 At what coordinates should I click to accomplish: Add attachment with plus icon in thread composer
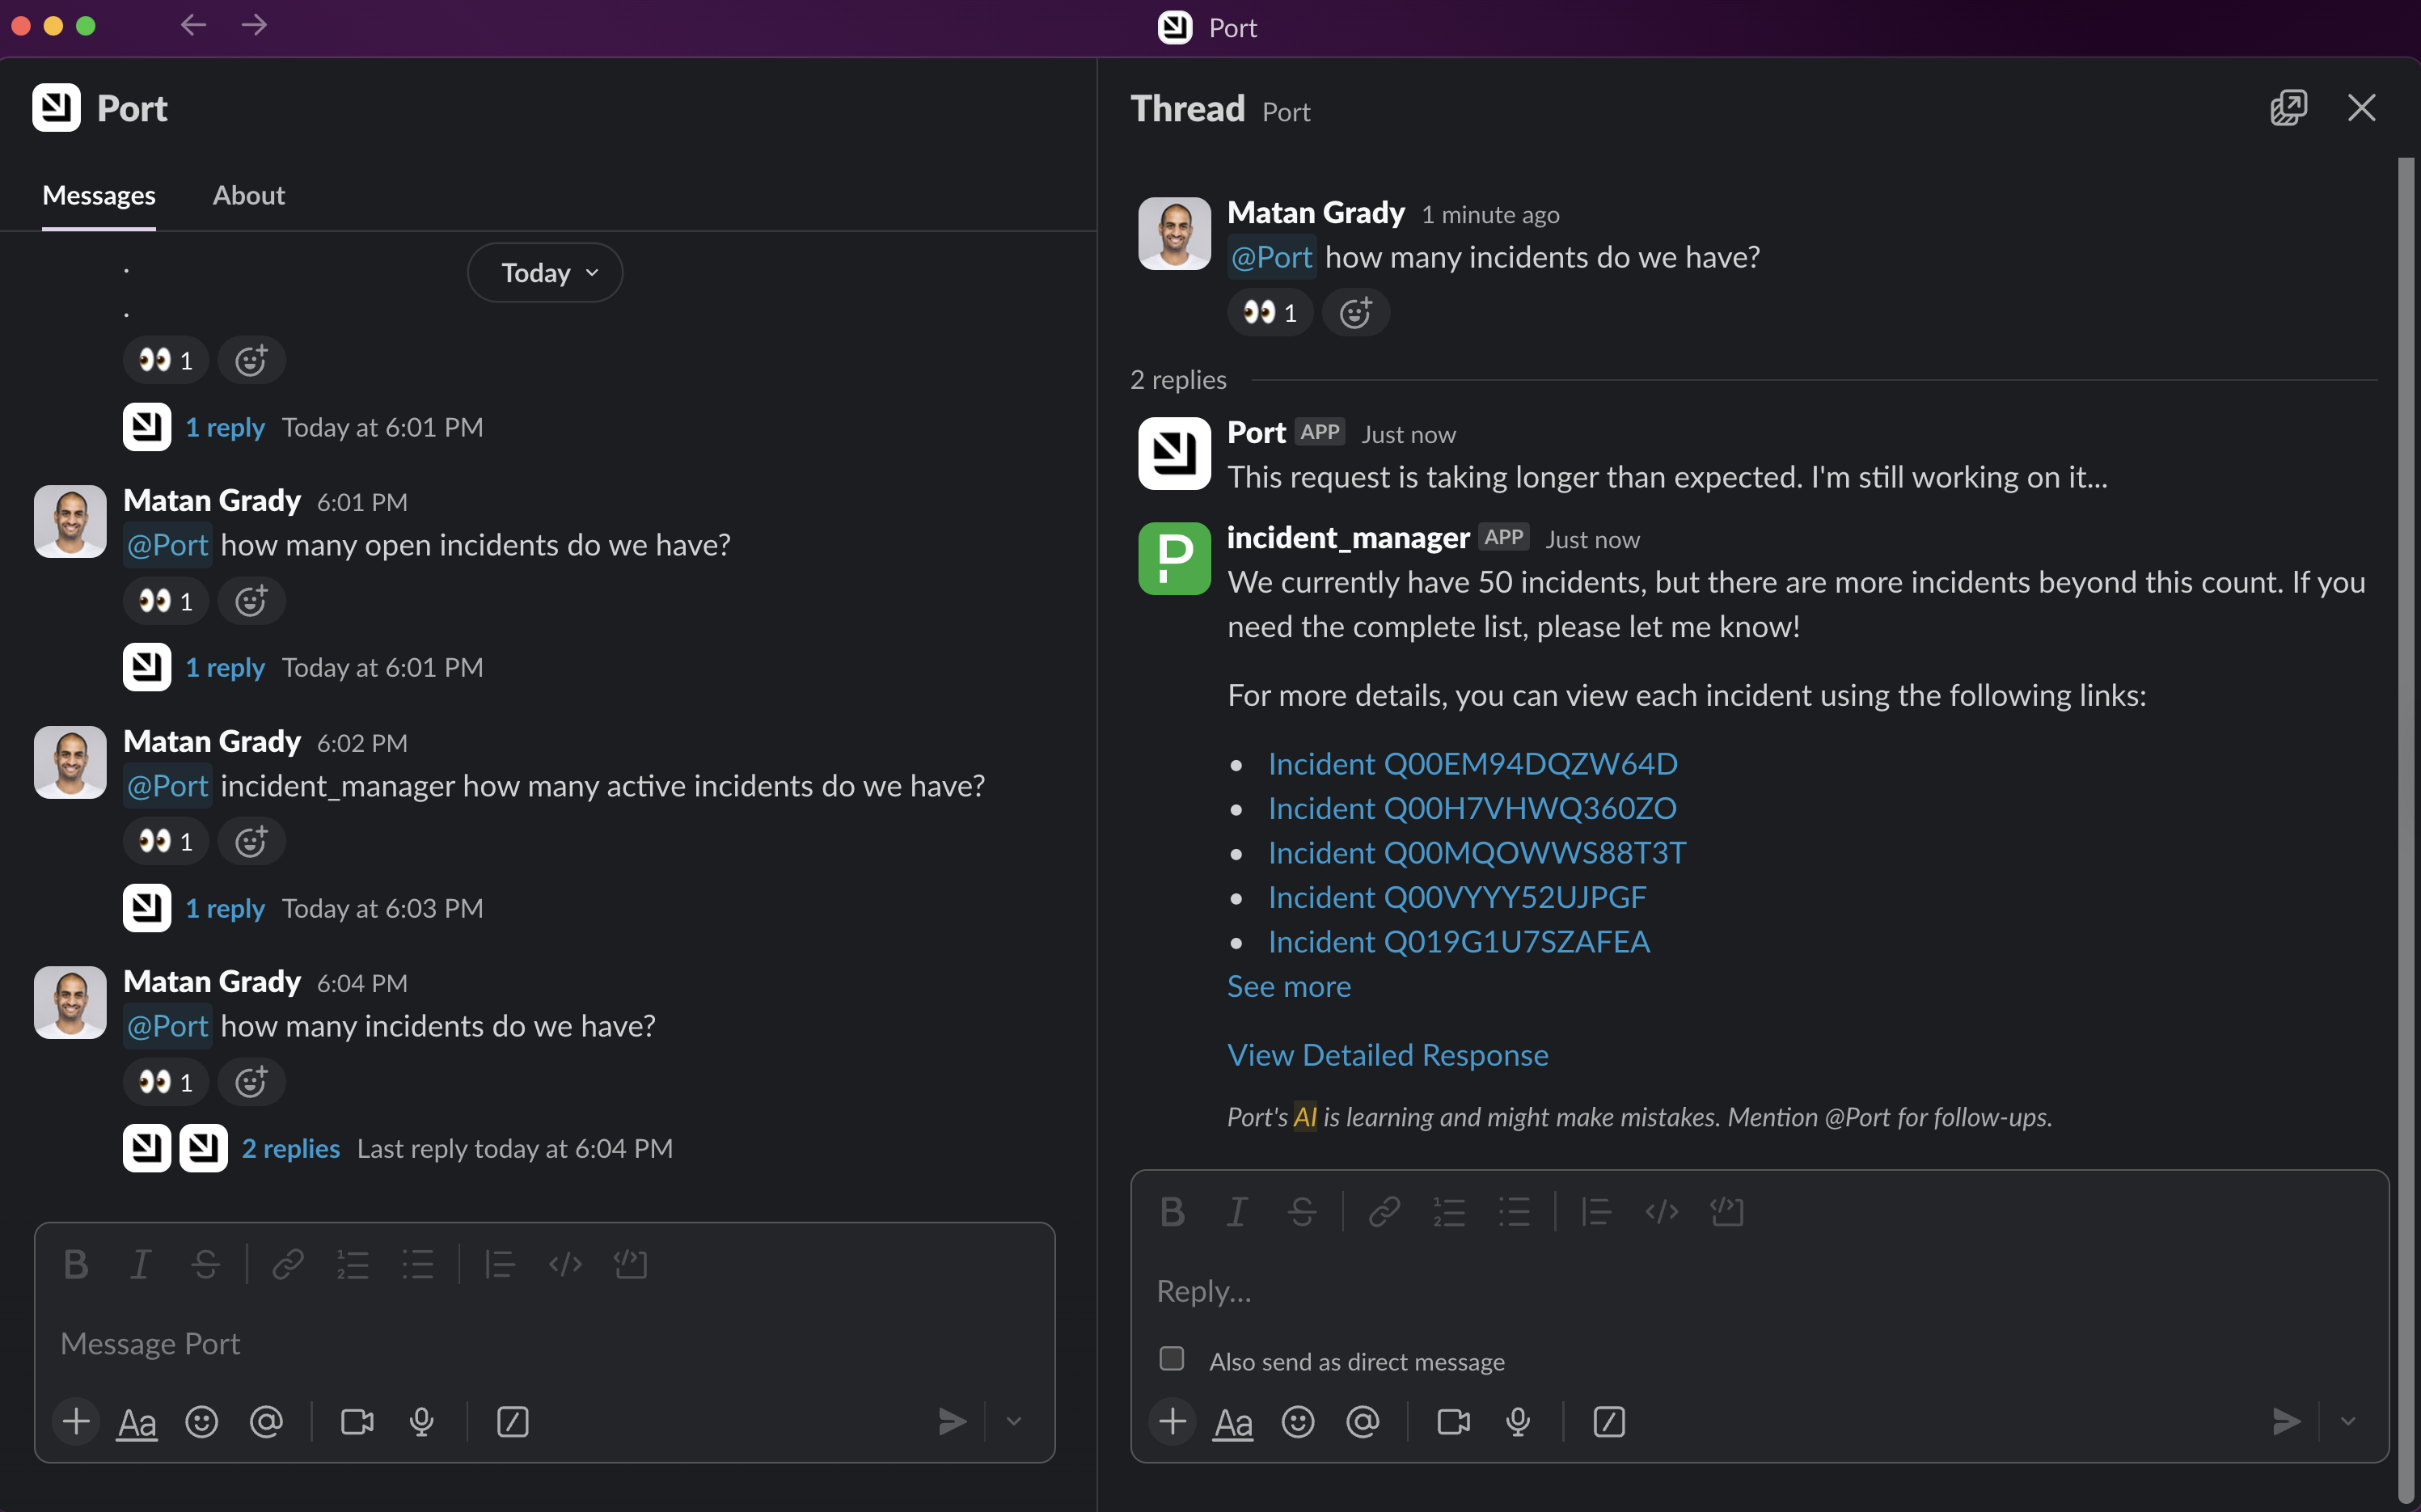pyautogui.click(x=1173, y=1421)
